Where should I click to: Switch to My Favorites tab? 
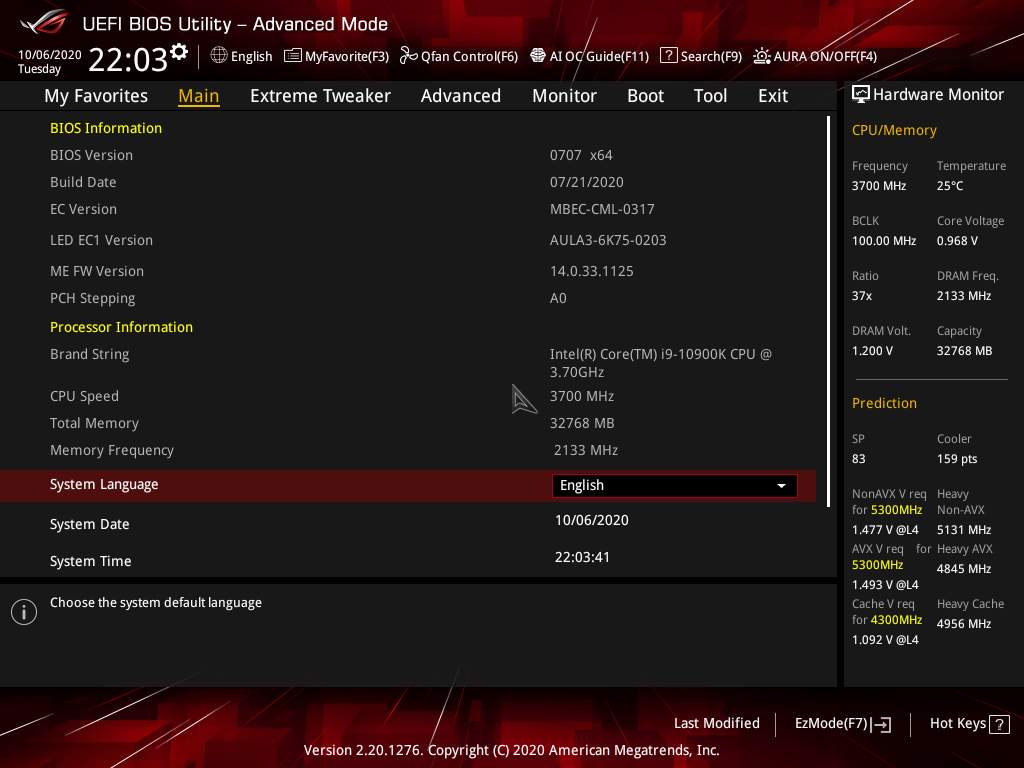click(96, 96)
